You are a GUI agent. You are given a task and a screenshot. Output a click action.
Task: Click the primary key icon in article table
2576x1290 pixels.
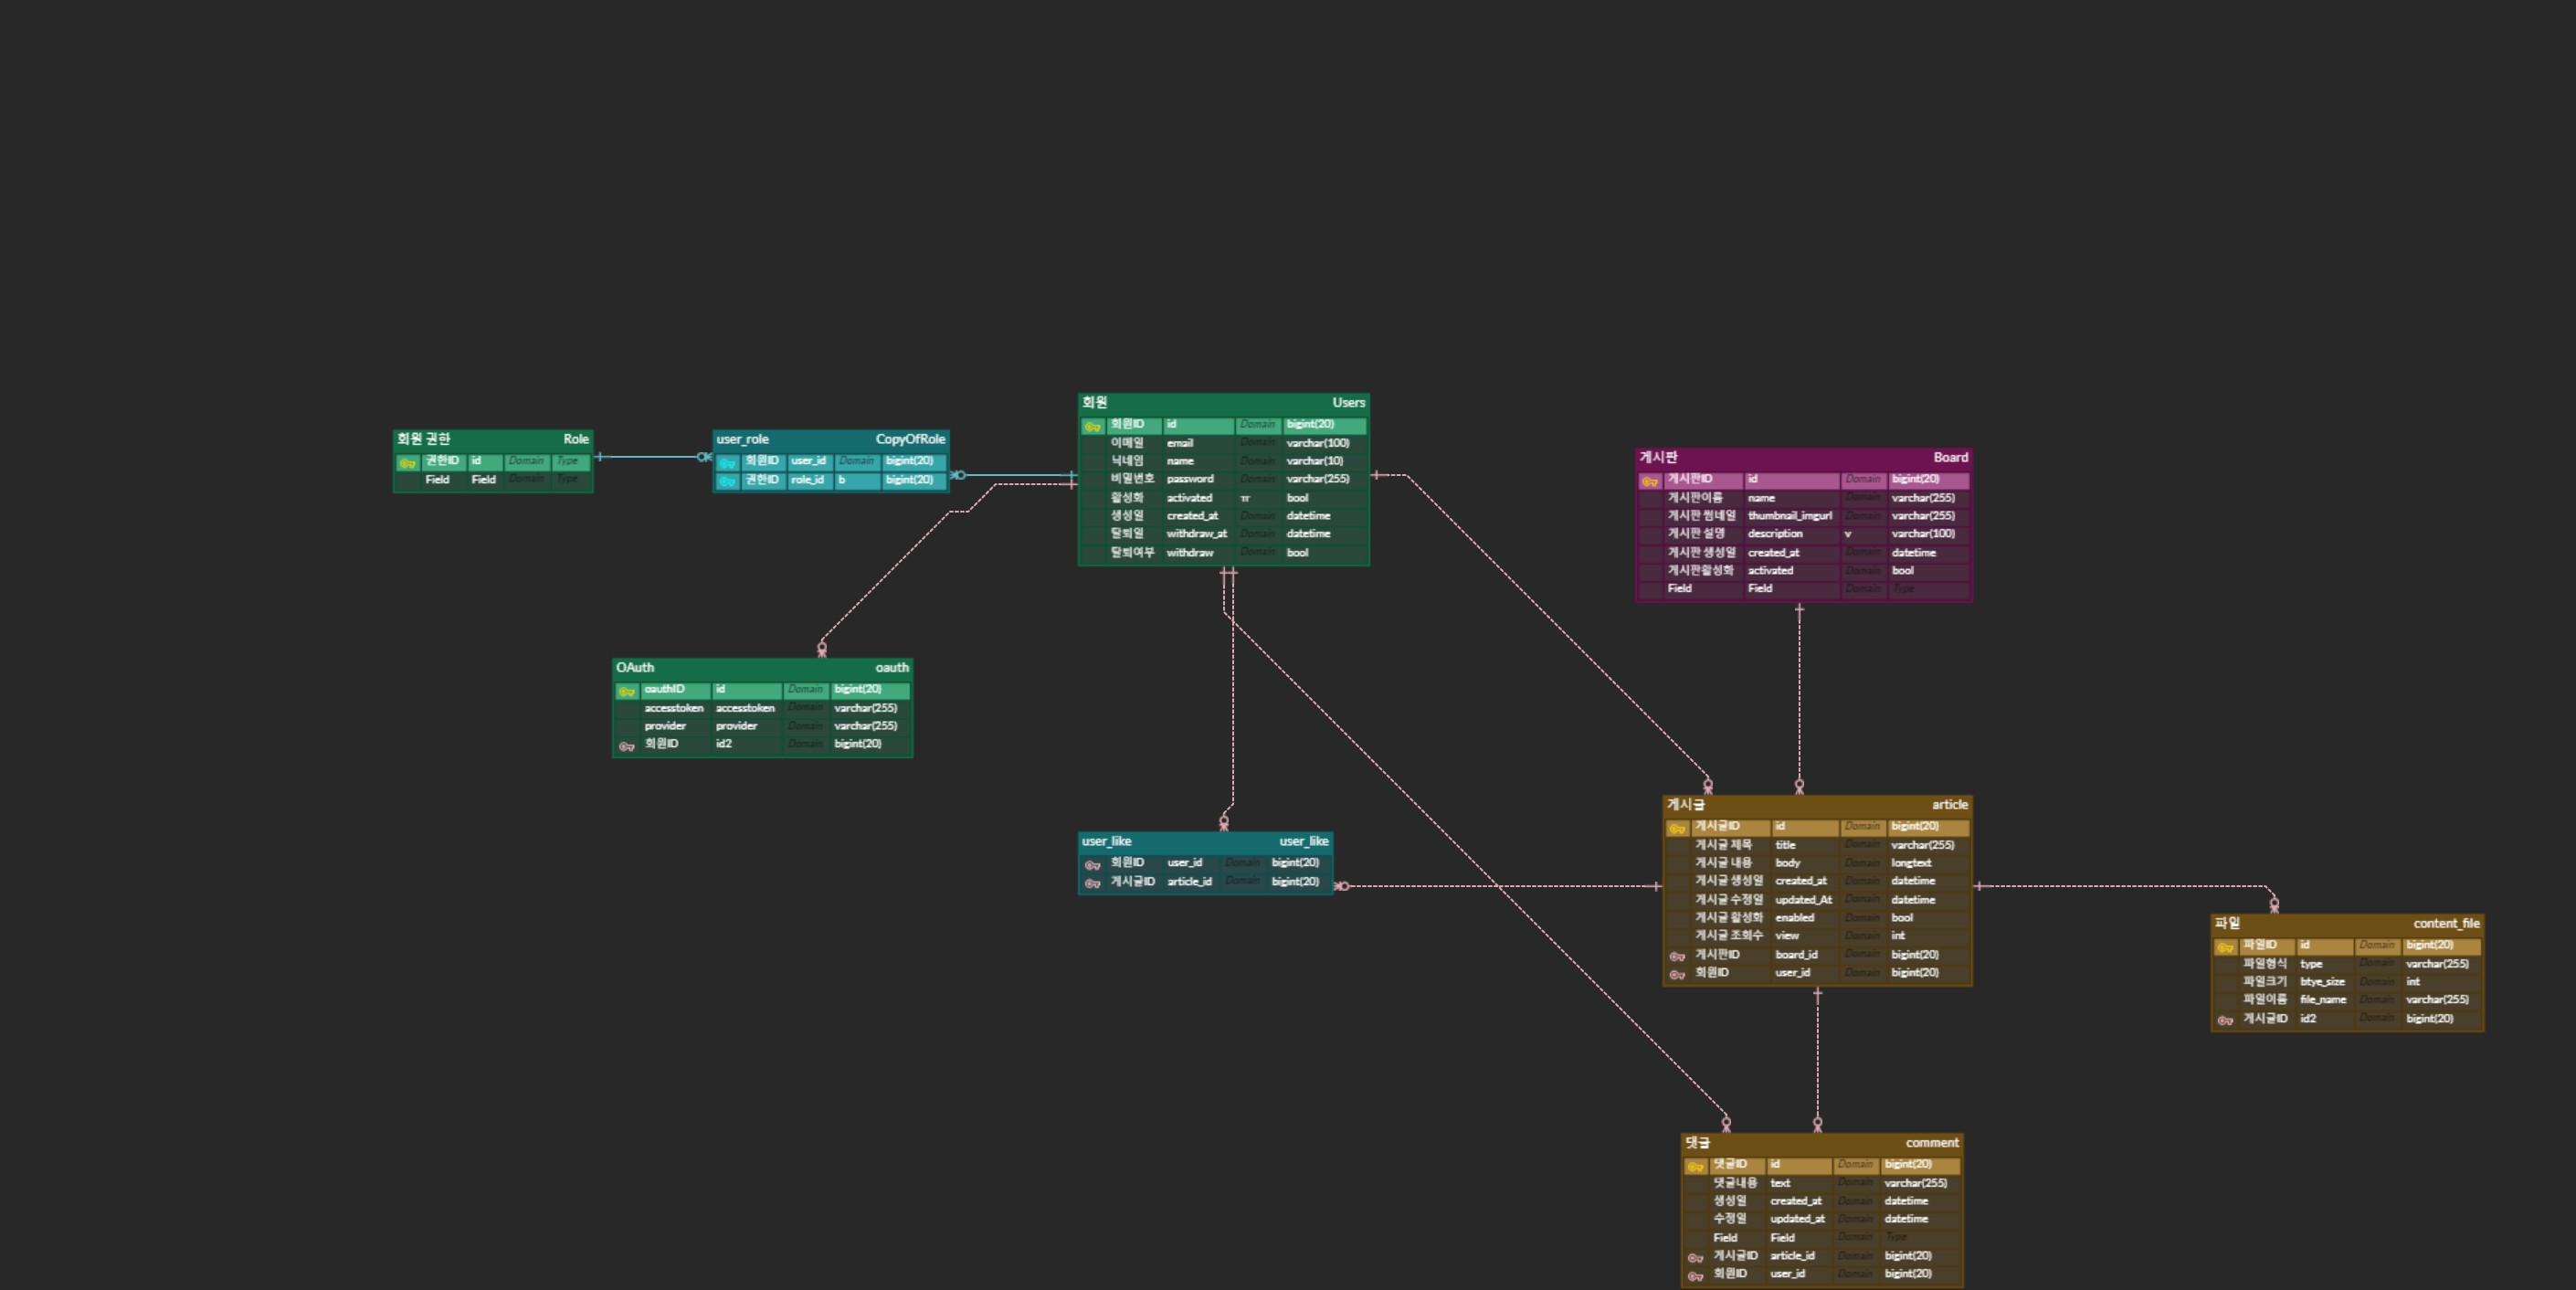[1677, 829]
